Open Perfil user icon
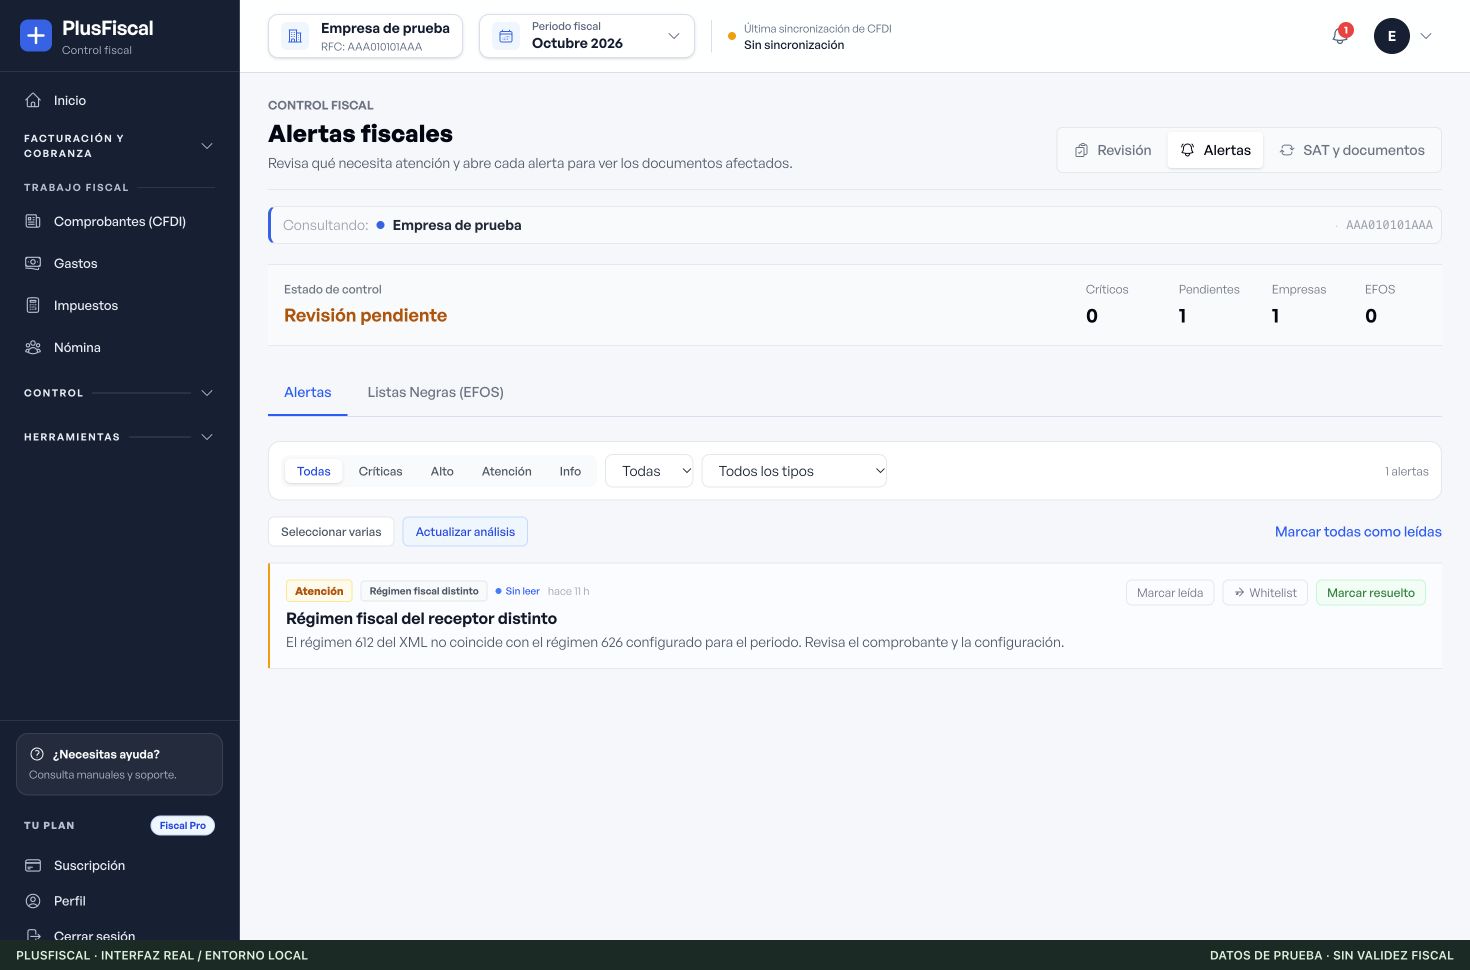The width and height of the screenshot is (1470, 970). click(33, 901)
